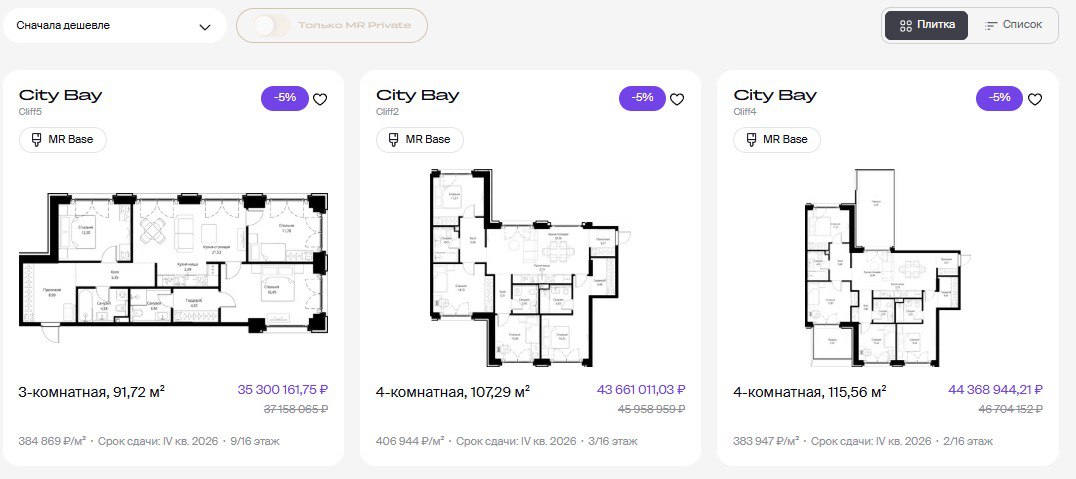
Task: Favorite the Cliff5 apartment with heart icon
Action: point(320,99)
